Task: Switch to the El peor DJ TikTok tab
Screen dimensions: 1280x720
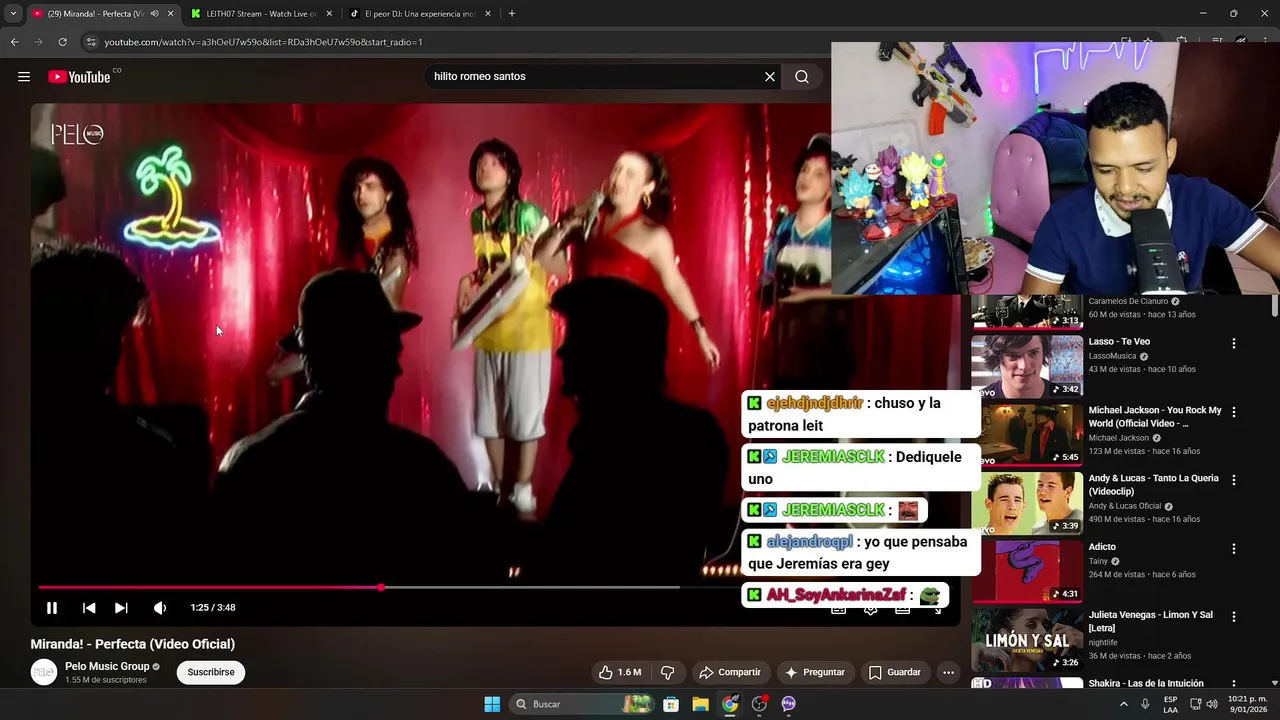Action: click(x=420, y=14)
